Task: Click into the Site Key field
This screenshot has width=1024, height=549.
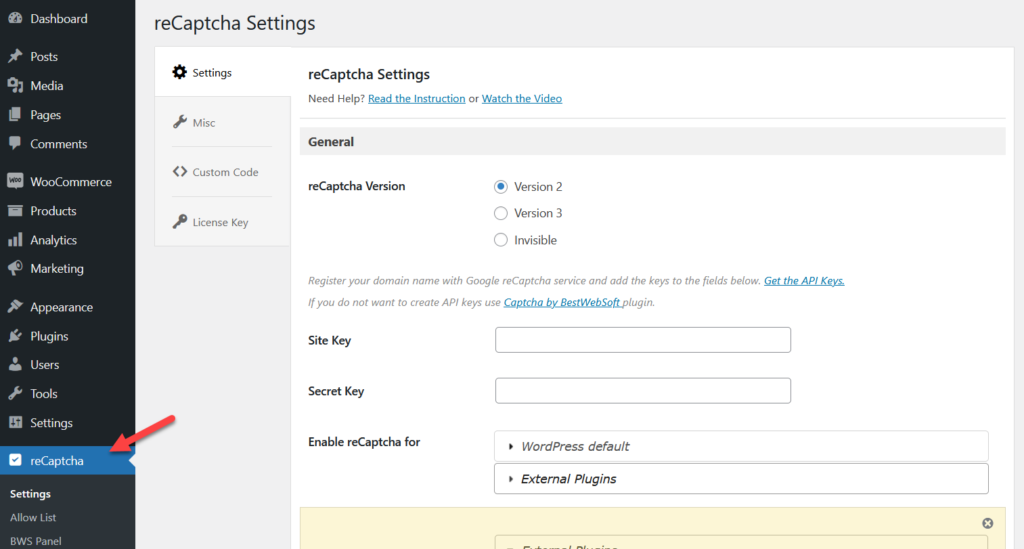Action: (x=643, y=339)
